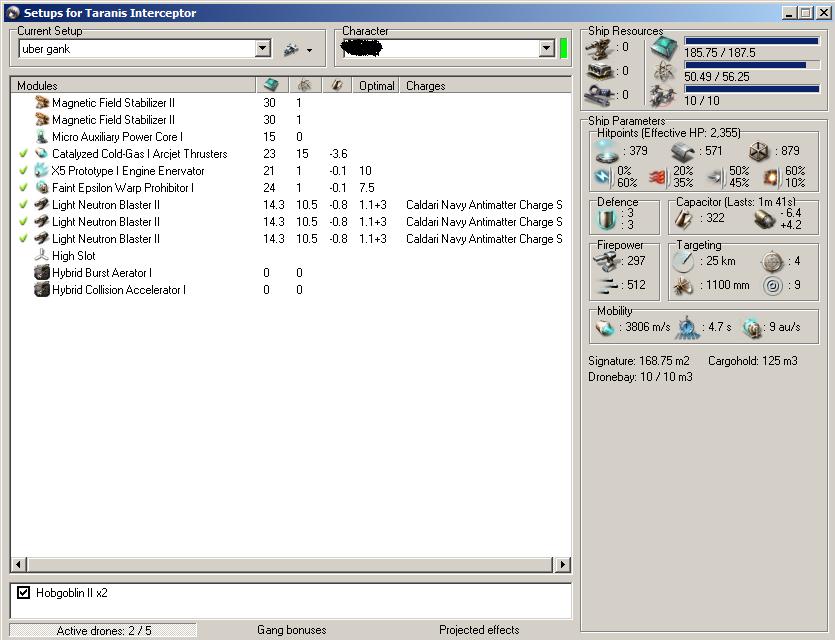Select the Hybrid Burst Aerator I row text
This screenshot has width=835, height=640.
point(102,273)
